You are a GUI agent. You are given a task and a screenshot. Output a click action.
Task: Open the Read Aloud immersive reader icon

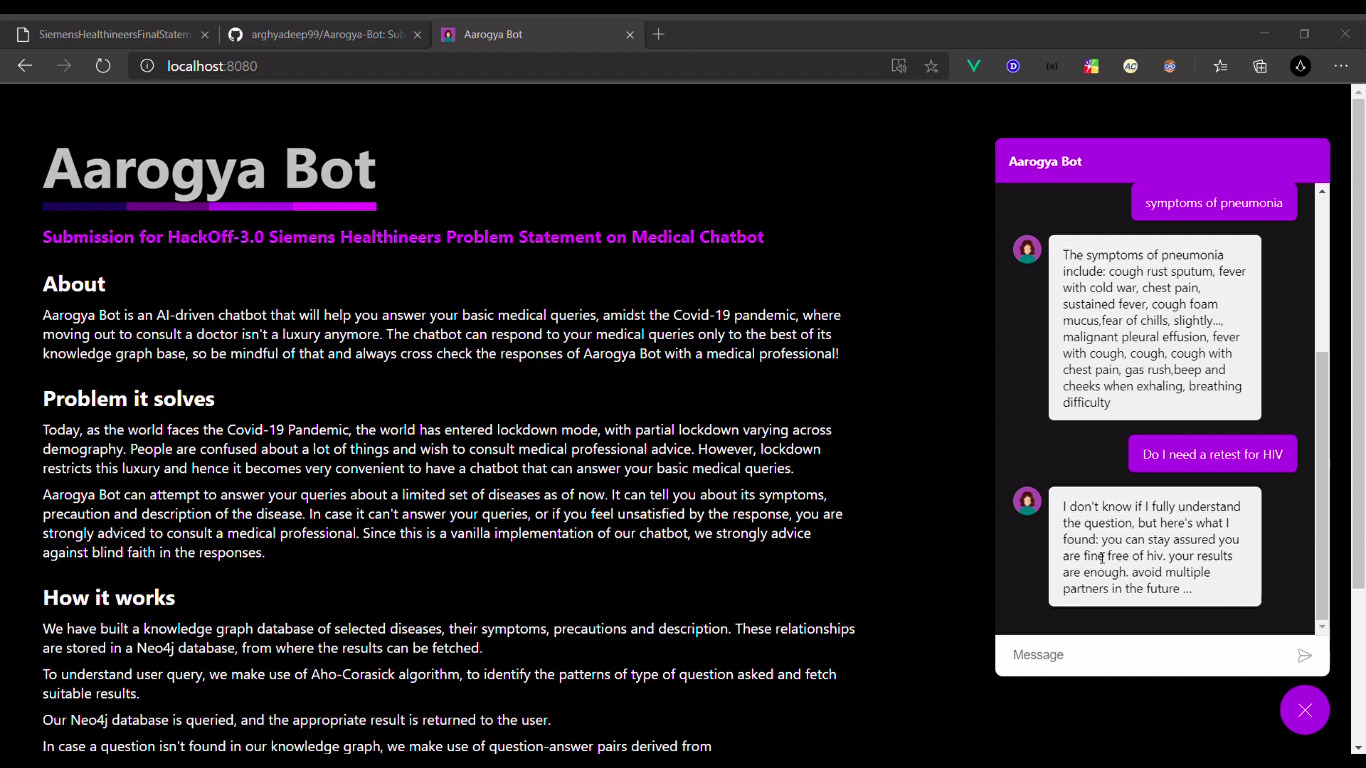point(899,66)
